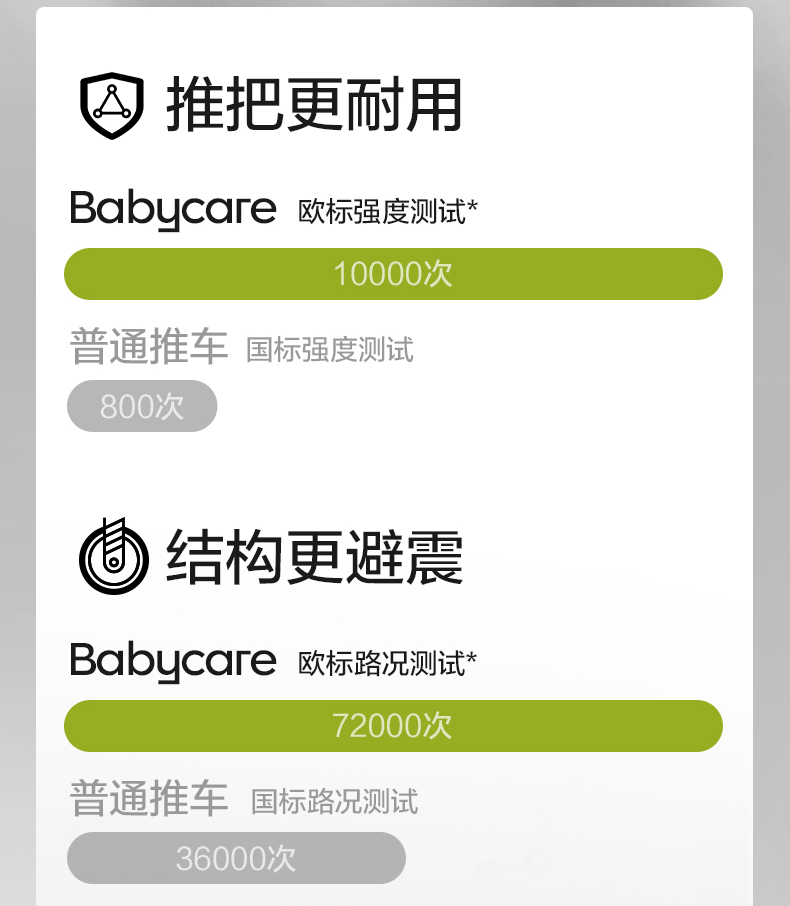
Task: Click the asterisk after 欧标路况测试
Action: click(x=472, y=658)
